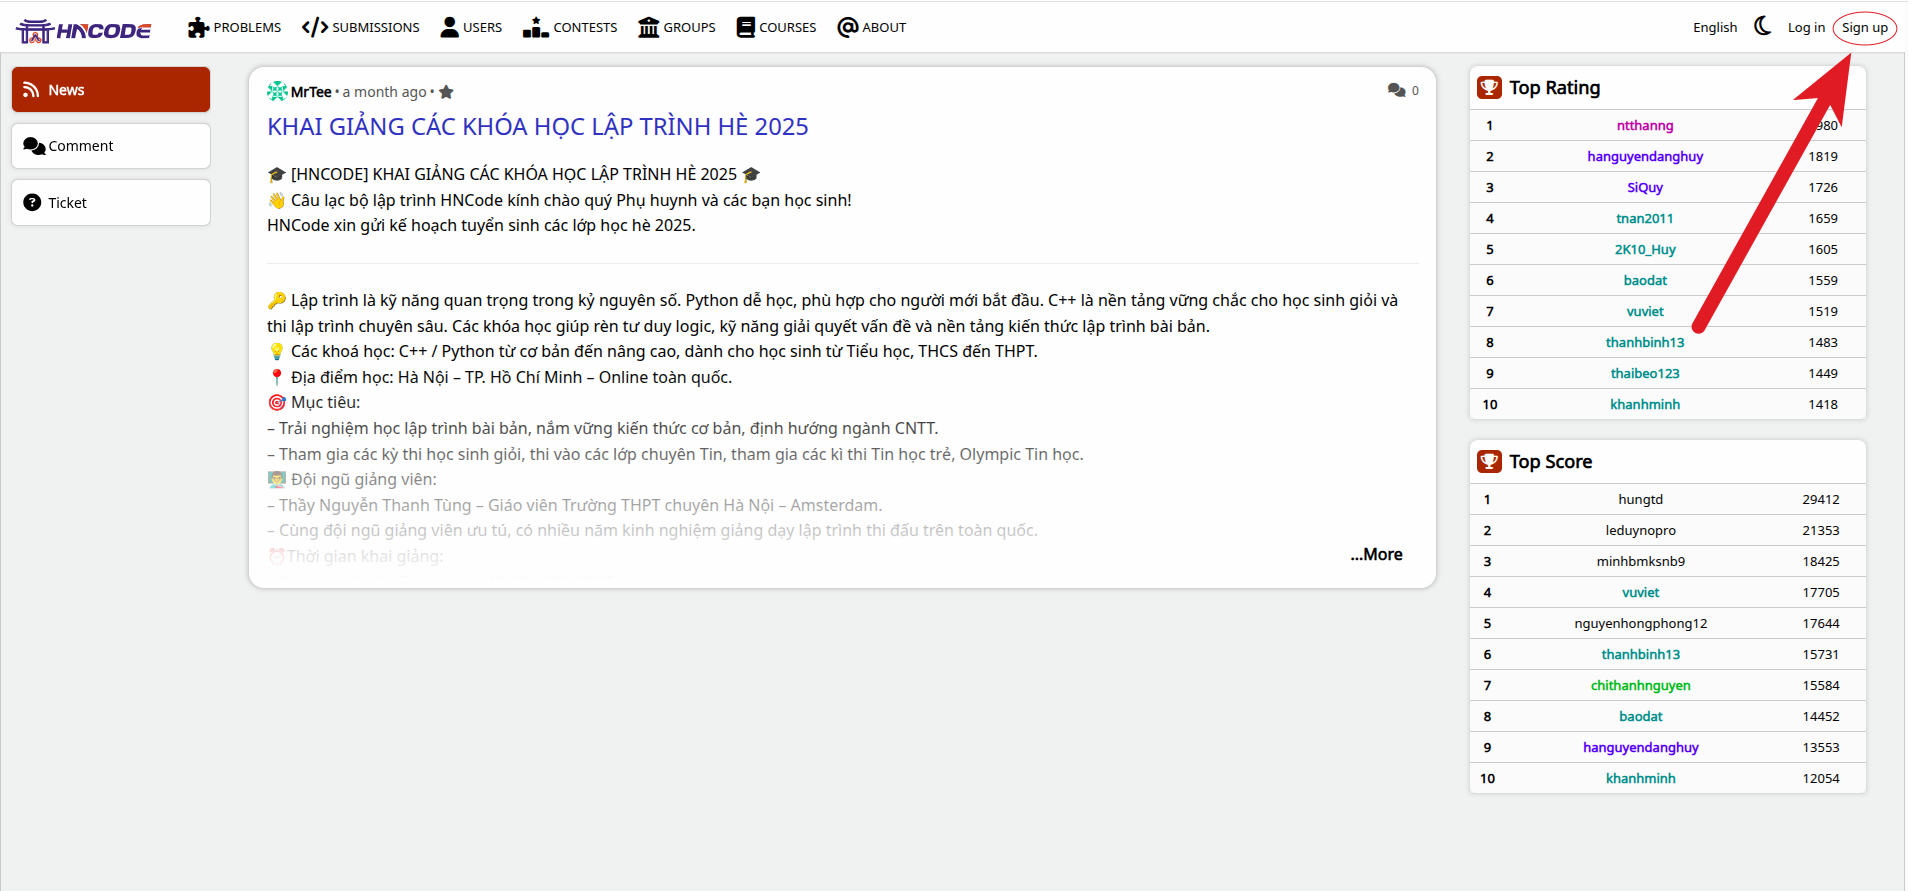Image resolution: width=1908 pixels, height=891 pixels.
Task: Click the Contests podium icon
Action: (535, 28)
